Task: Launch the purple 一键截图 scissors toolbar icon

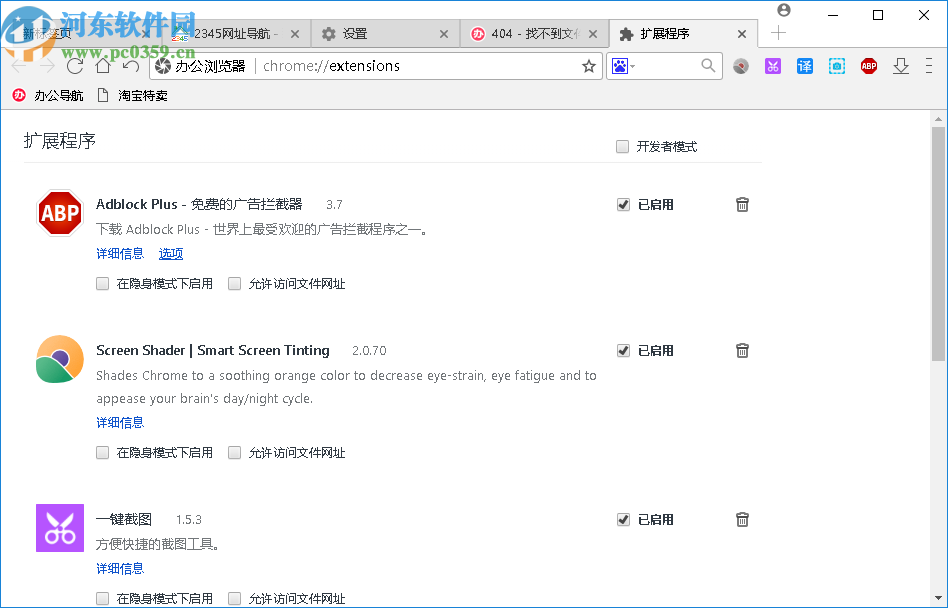Action: click(x=772, y=65)
